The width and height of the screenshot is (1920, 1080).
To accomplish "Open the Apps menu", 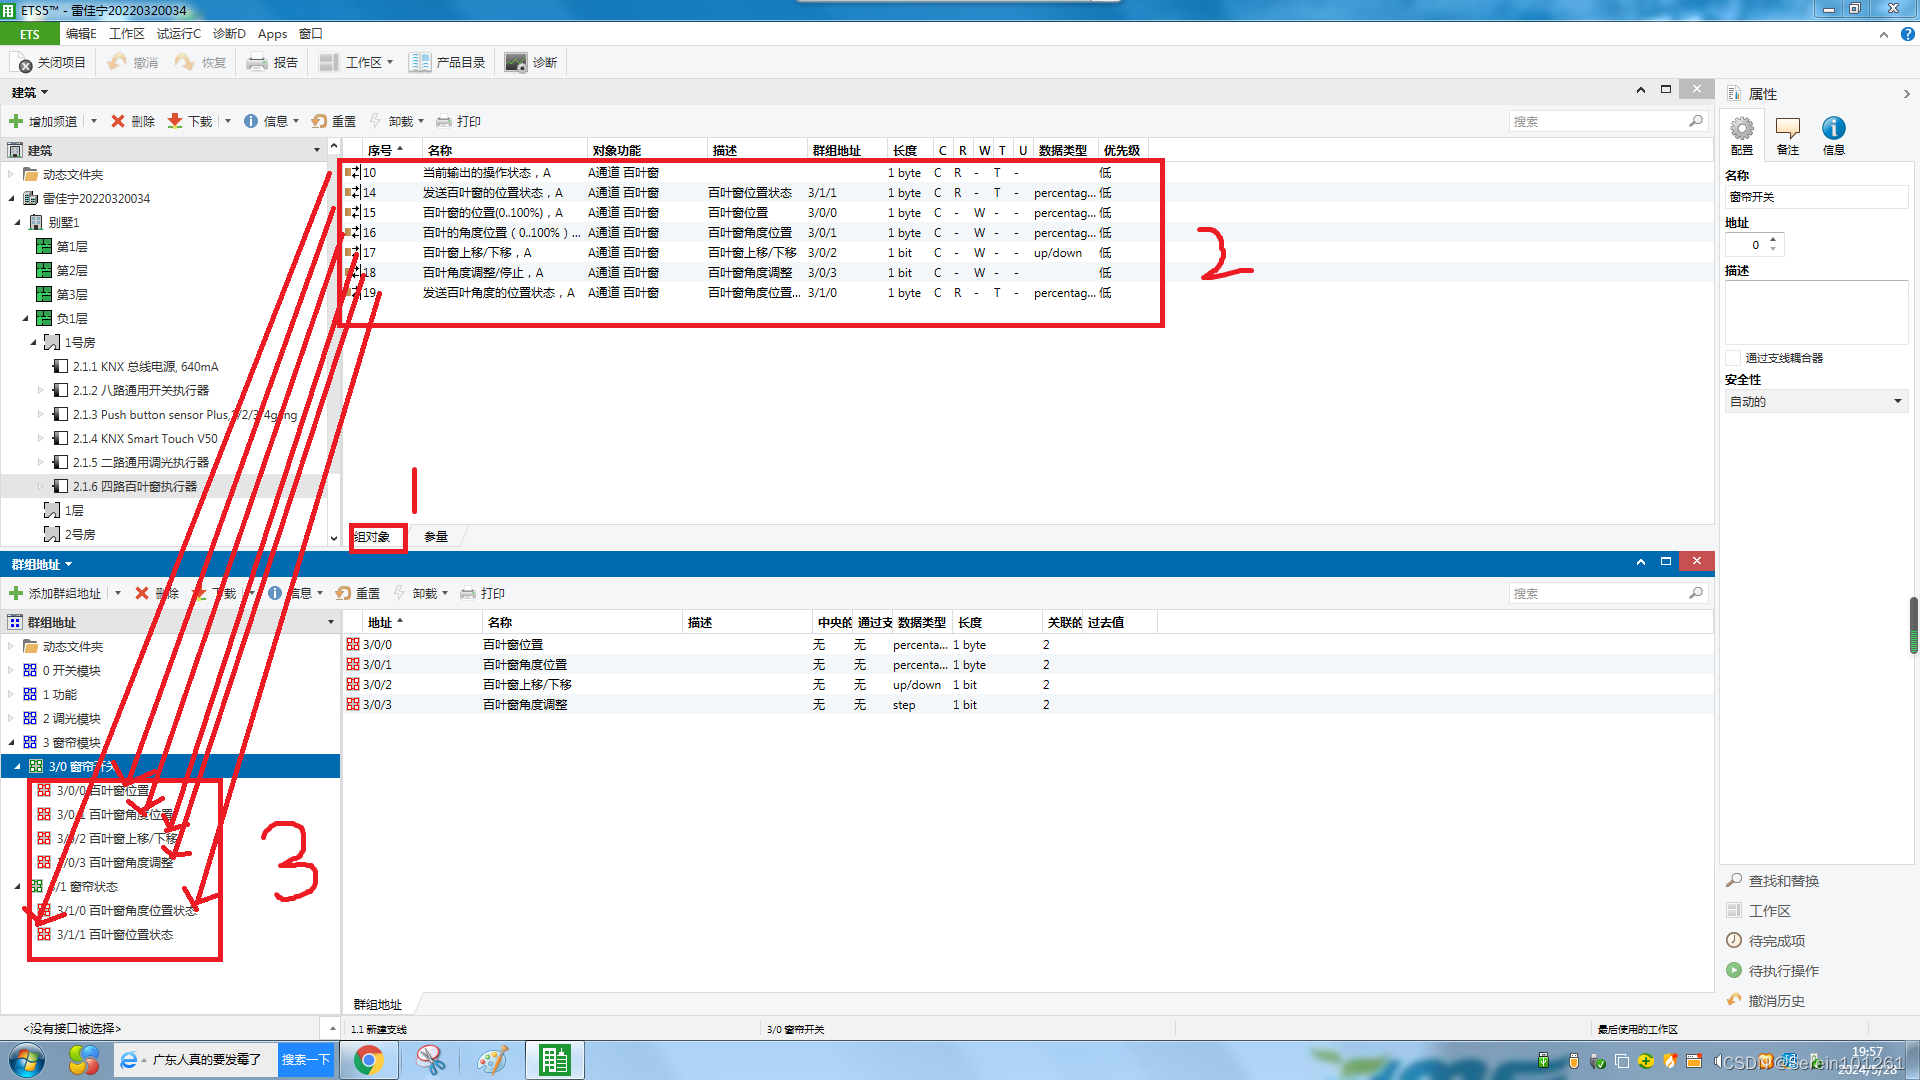I will click(272, 34).
